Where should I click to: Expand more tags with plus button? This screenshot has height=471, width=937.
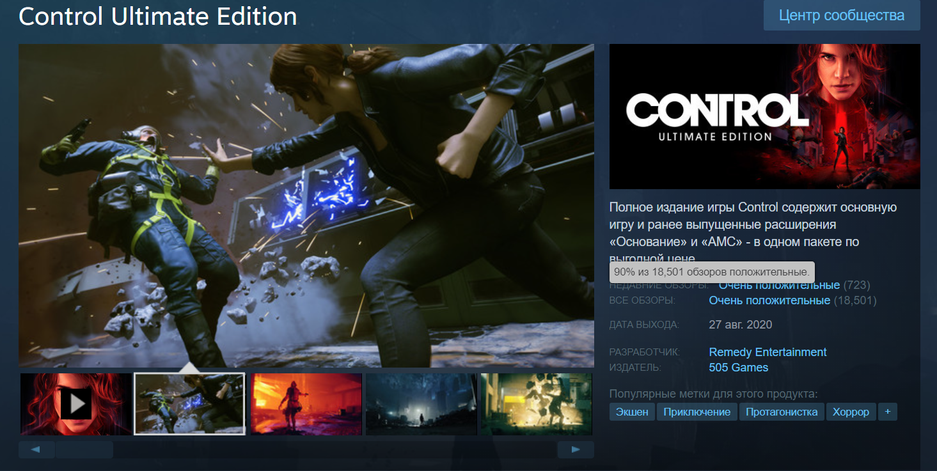[x=887, y=412]
